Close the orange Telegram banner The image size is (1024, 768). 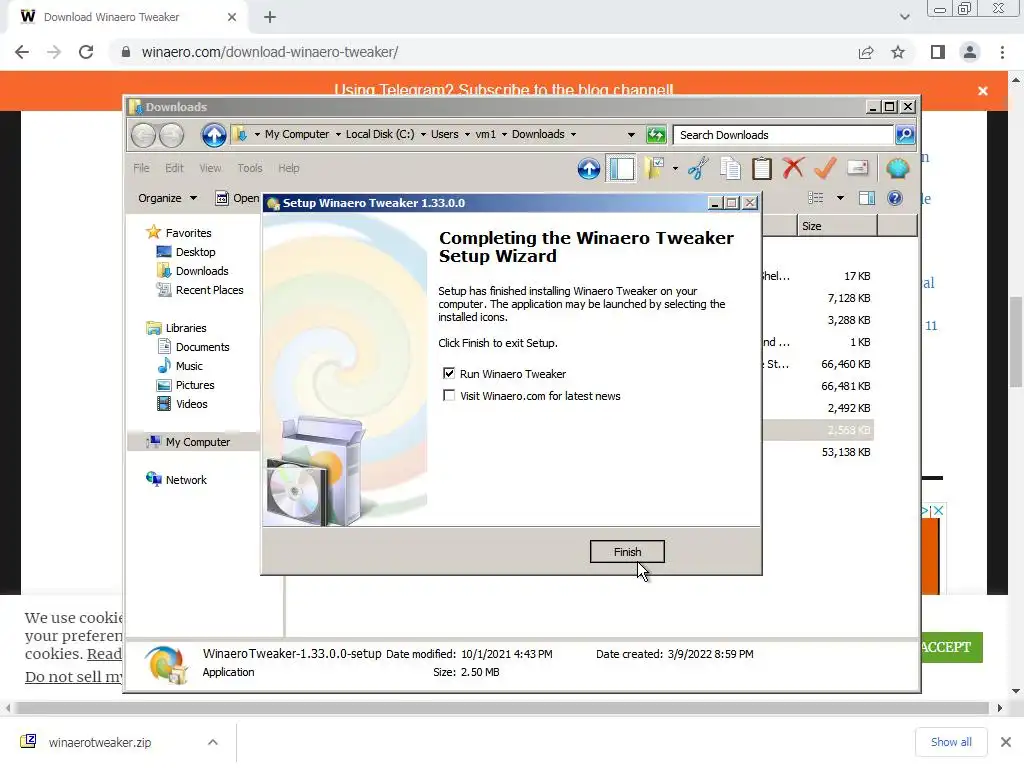[x=983, y=91]
